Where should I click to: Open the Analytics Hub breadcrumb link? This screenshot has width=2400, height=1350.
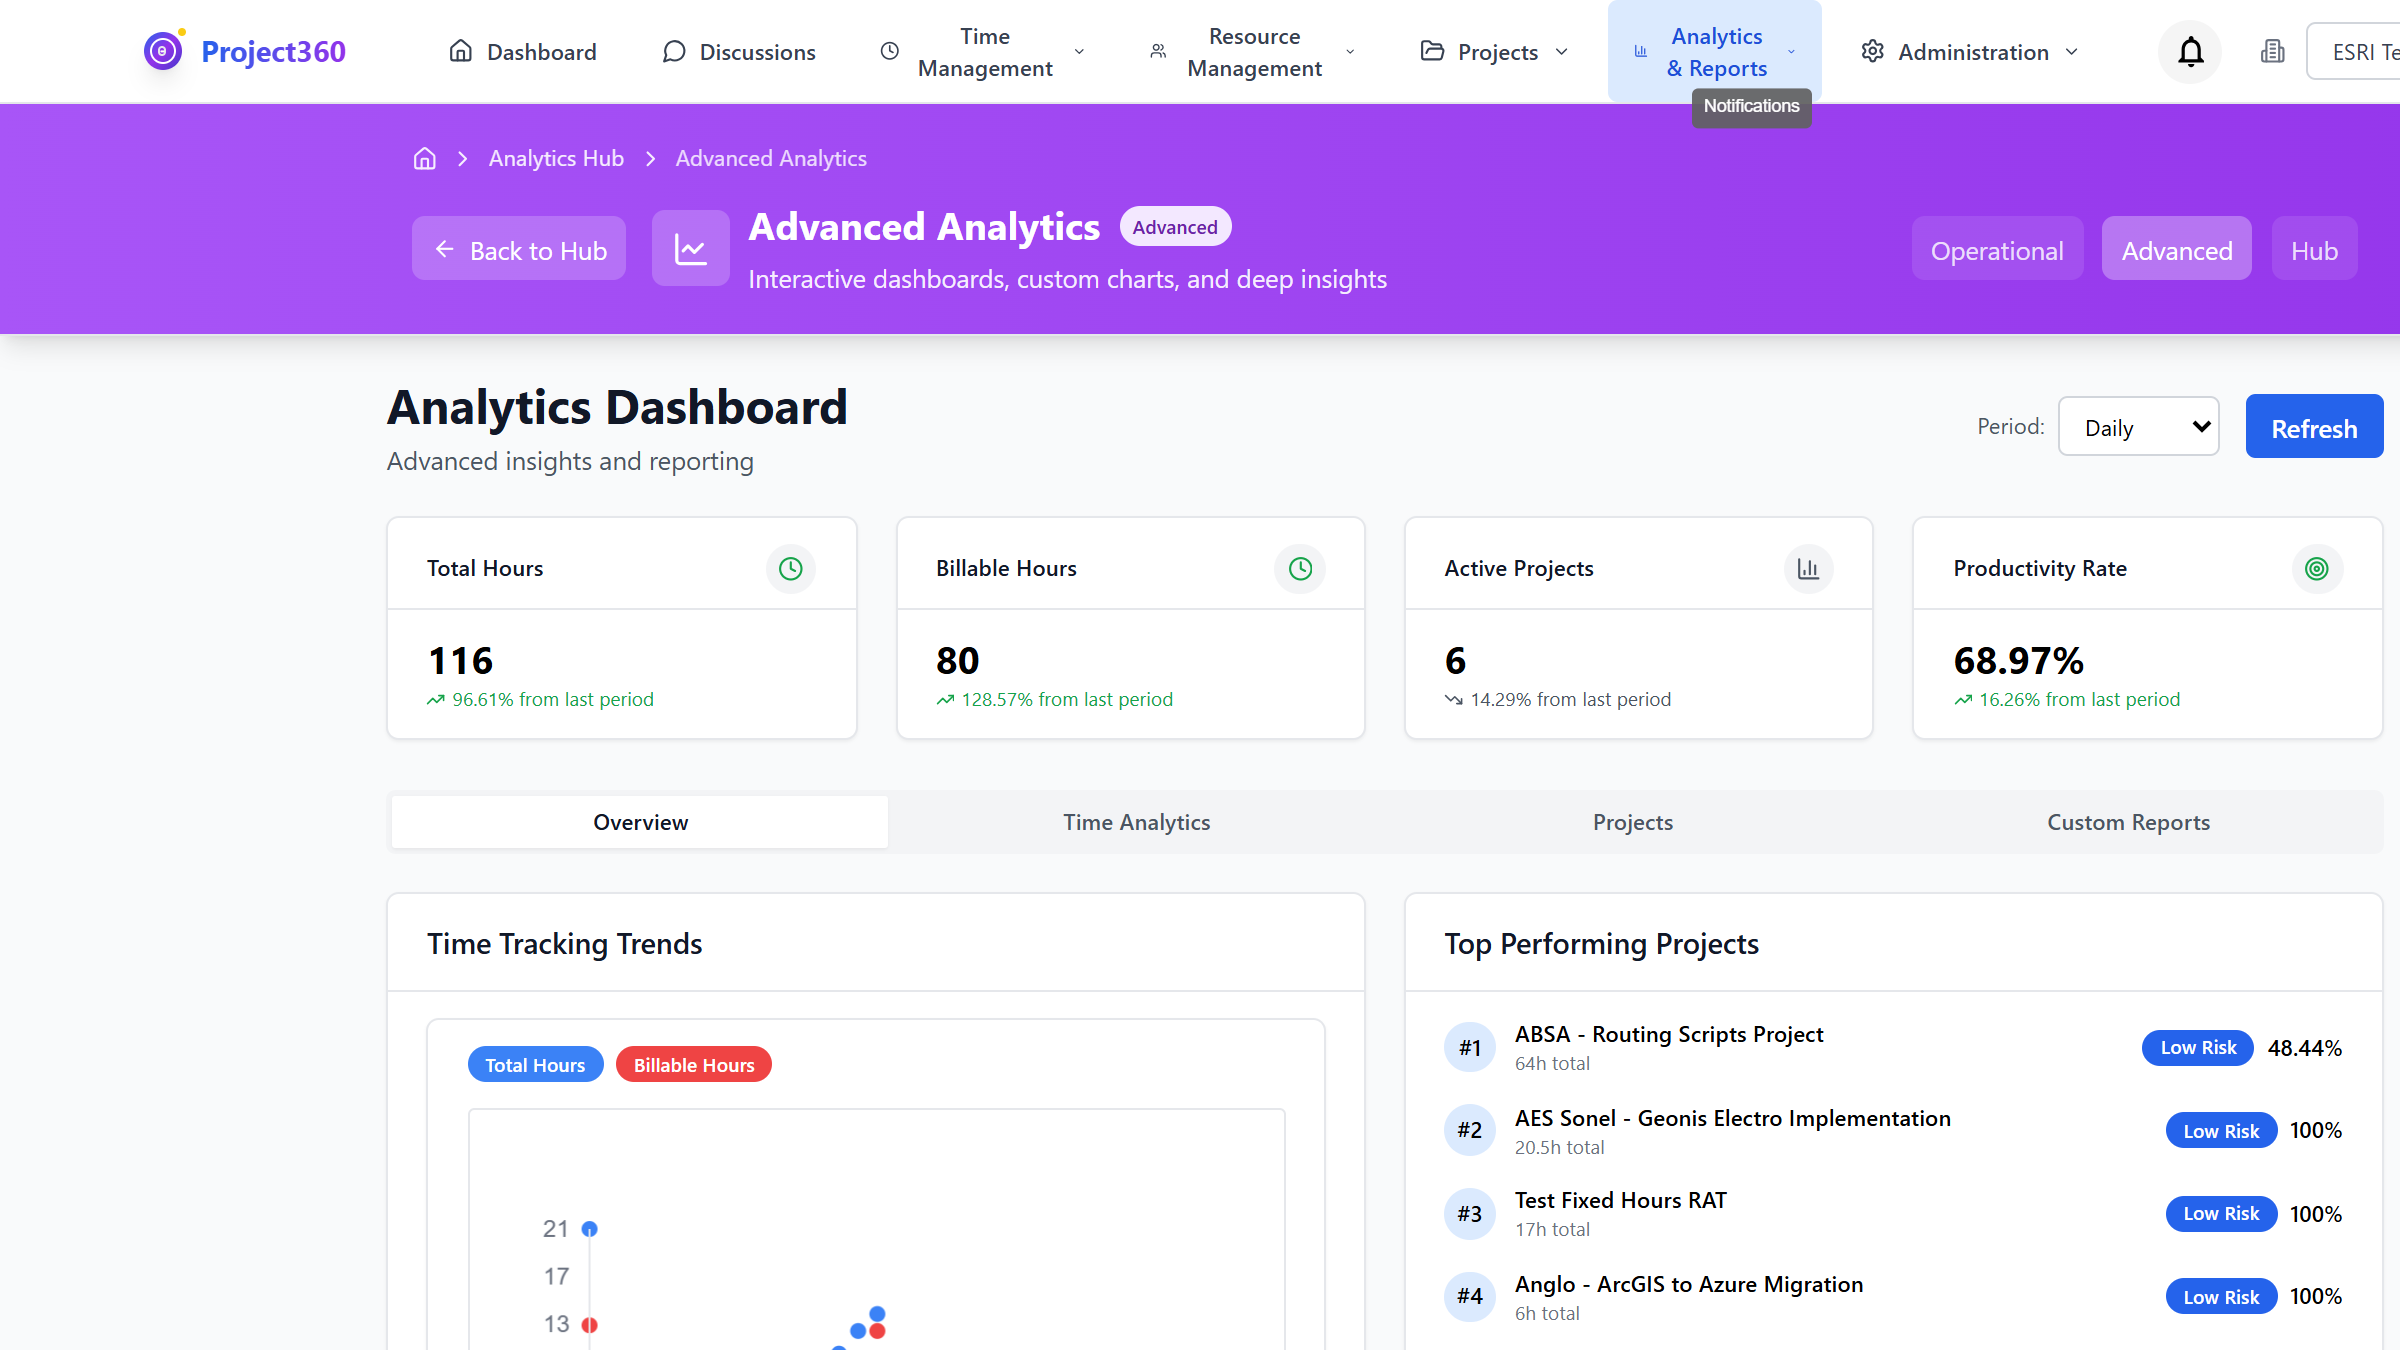pos(556,158)
